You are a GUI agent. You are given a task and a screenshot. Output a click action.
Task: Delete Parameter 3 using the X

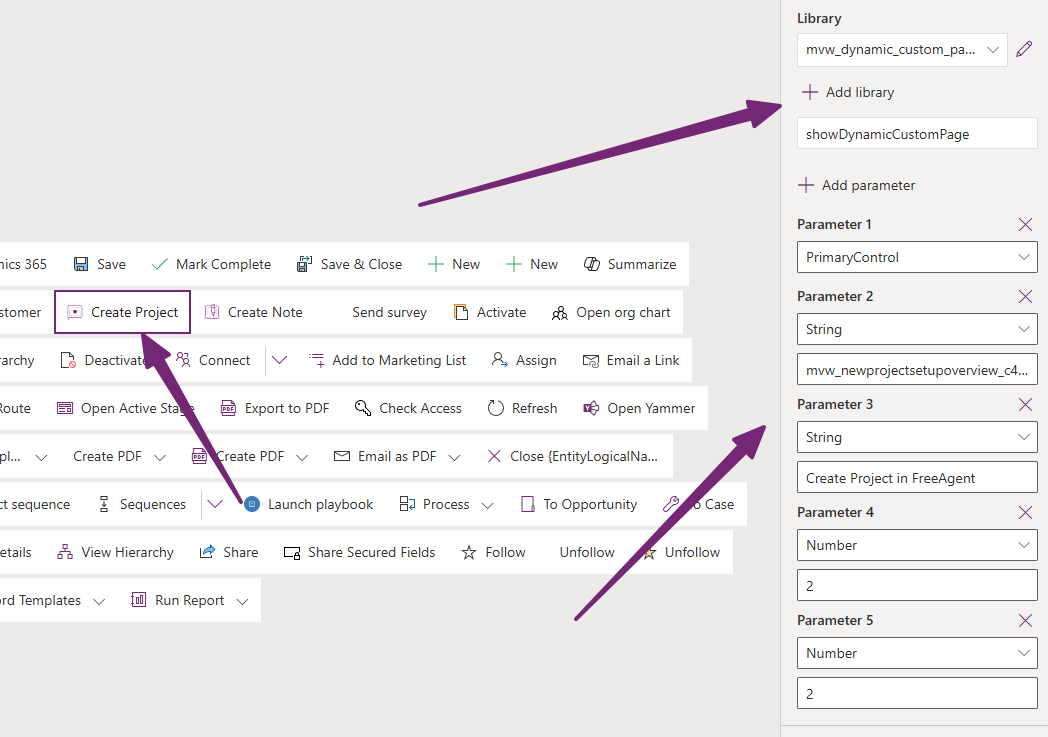pos(1025,404)
